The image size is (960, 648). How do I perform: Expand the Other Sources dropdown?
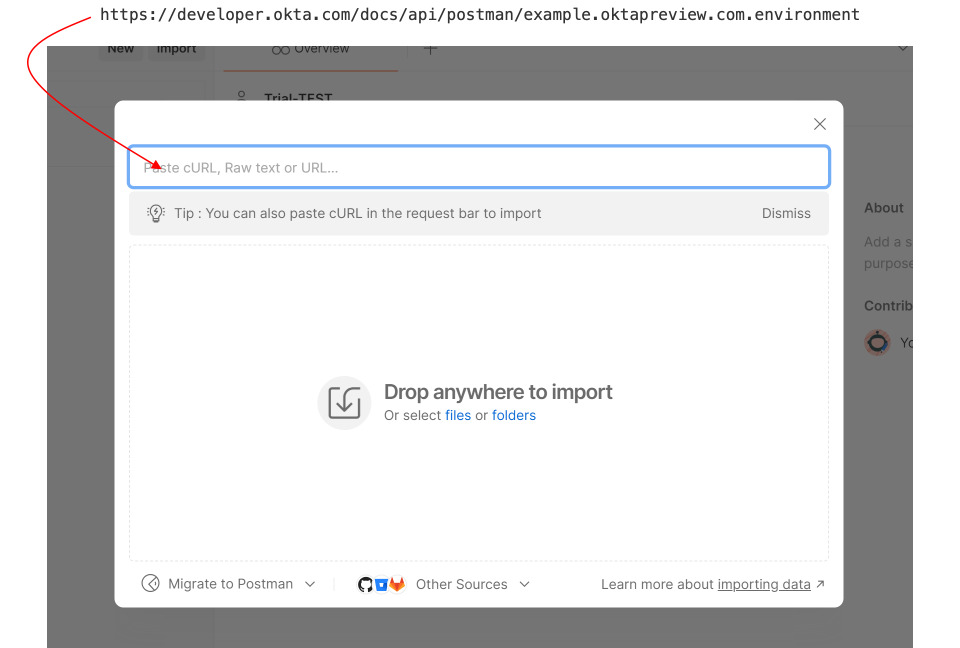pyautogui.click(x=524, y=584)
